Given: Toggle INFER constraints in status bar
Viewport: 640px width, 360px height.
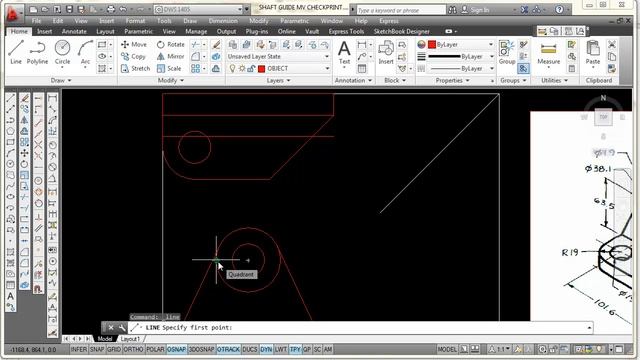Looking at the screenshot, I should 78,349.
